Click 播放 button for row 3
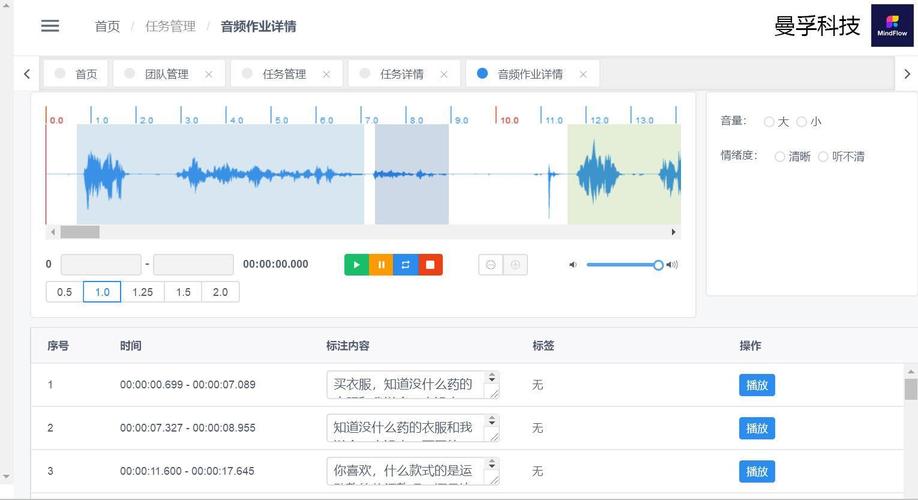Screen dimensions: 918x500 pos(756,471)
